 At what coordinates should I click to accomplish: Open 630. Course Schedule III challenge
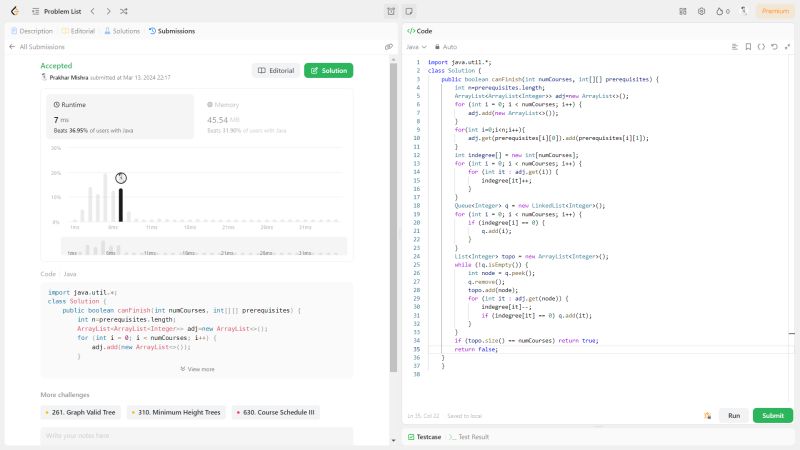[276, 412]
